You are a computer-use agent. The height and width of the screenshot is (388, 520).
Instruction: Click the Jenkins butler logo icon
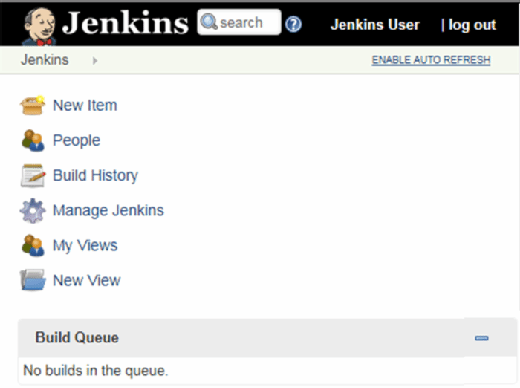point(39,26)
